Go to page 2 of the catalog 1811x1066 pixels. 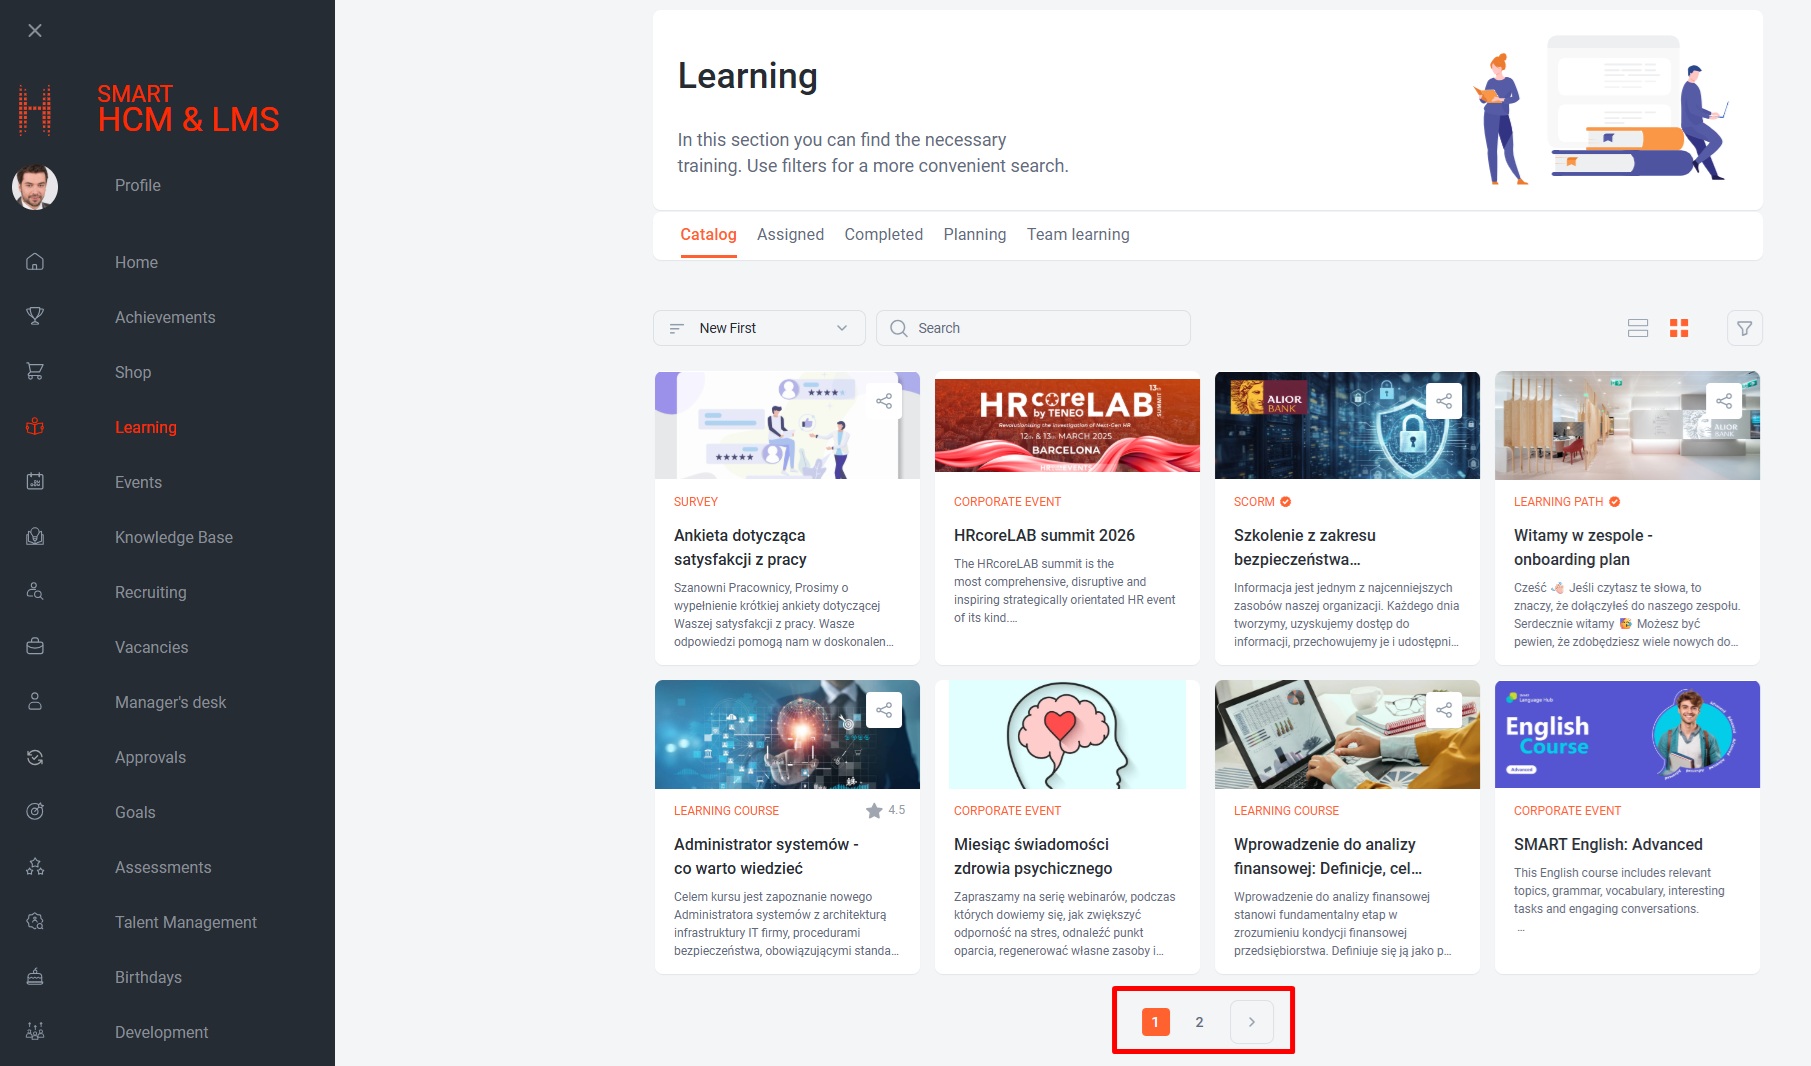(1199, 1021)
